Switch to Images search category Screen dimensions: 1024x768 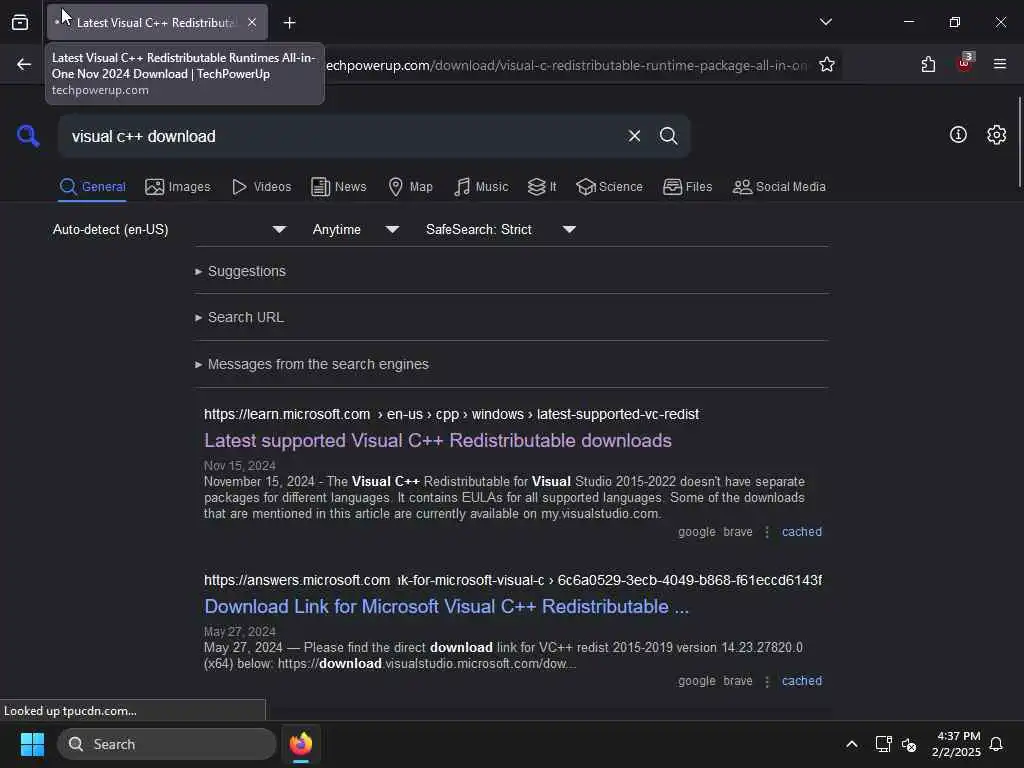click(x=178, y=187)
